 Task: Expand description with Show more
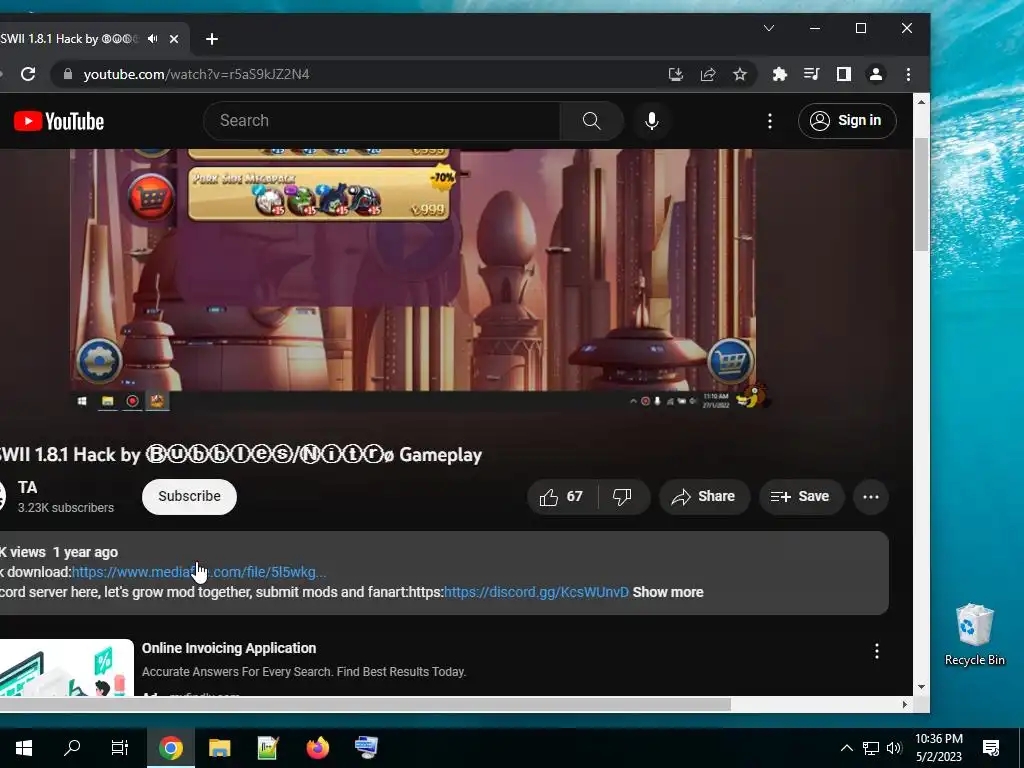coord(667,592)
